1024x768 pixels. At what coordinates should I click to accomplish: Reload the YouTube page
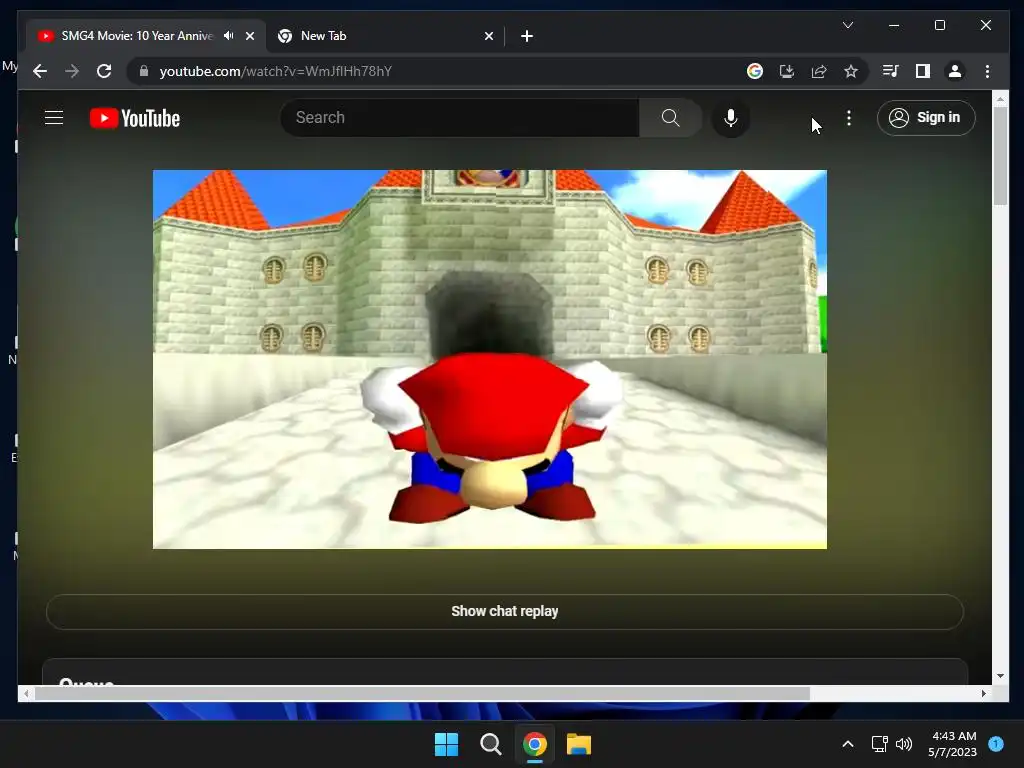(104, 71)
